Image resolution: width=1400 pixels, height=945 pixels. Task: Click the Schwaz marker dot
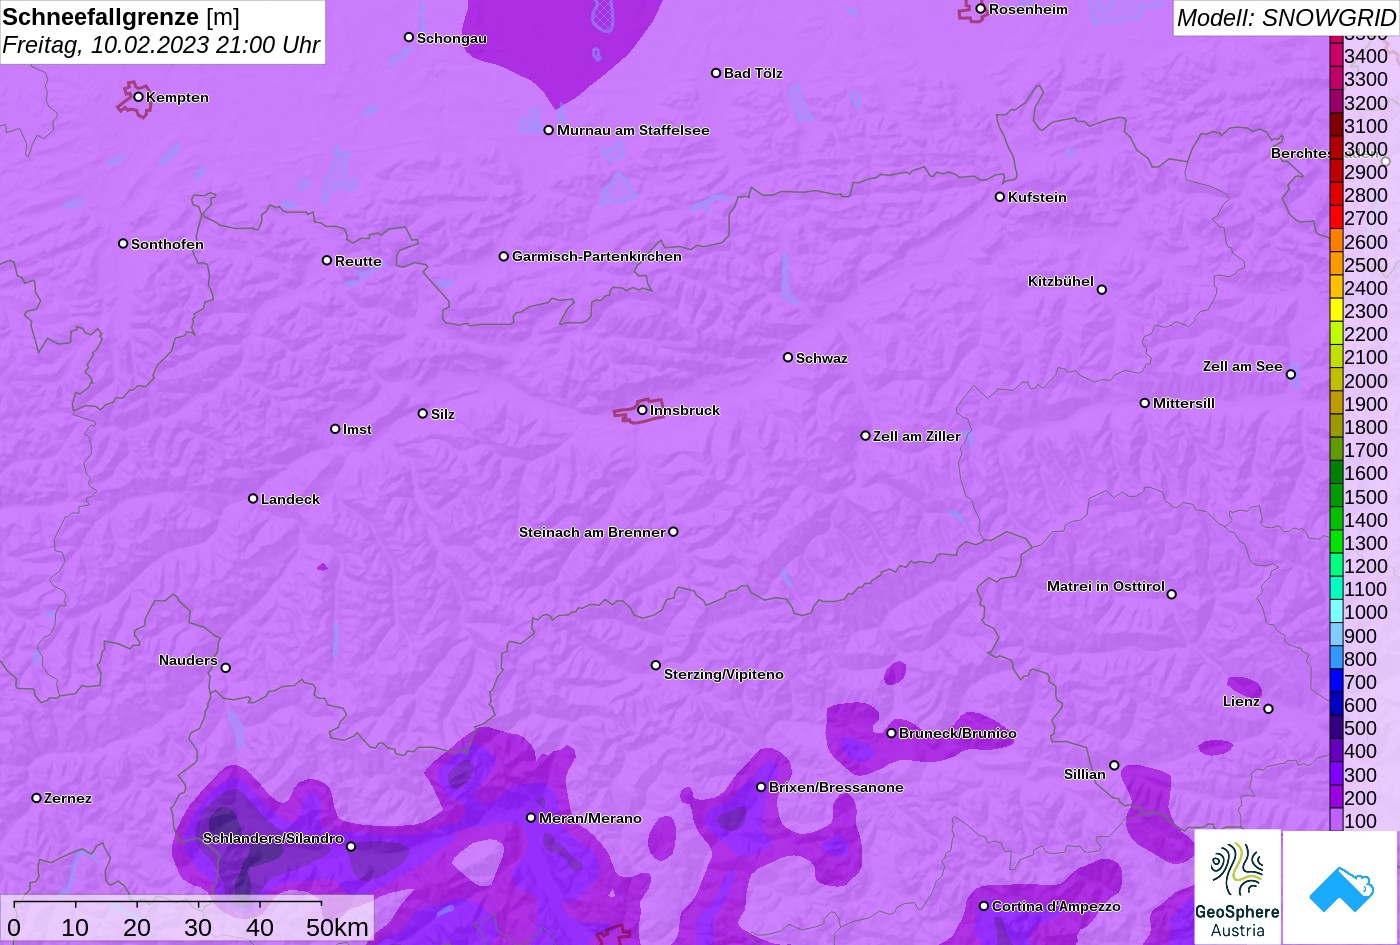click(x=788, y=357)
